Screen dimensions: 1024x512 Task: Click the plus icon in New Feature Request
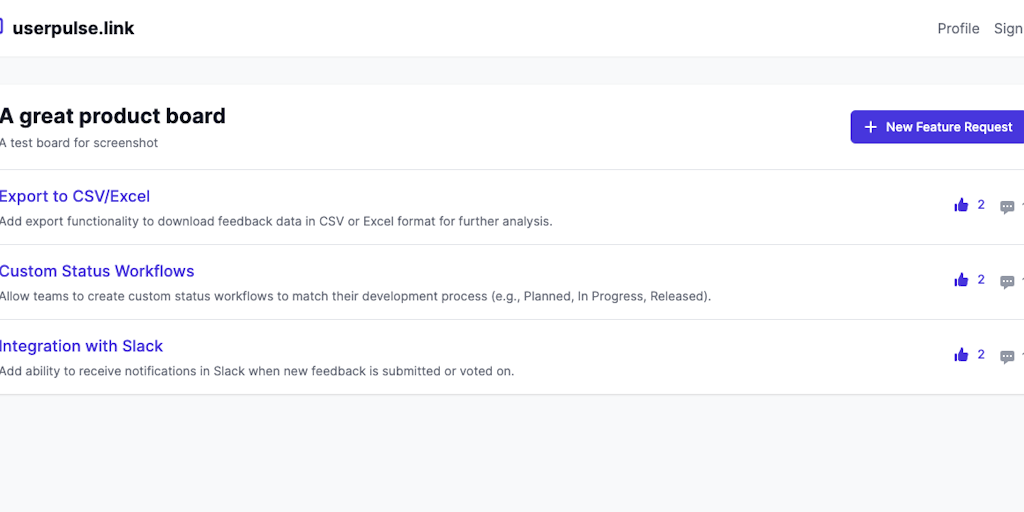[x=870, y=127]
